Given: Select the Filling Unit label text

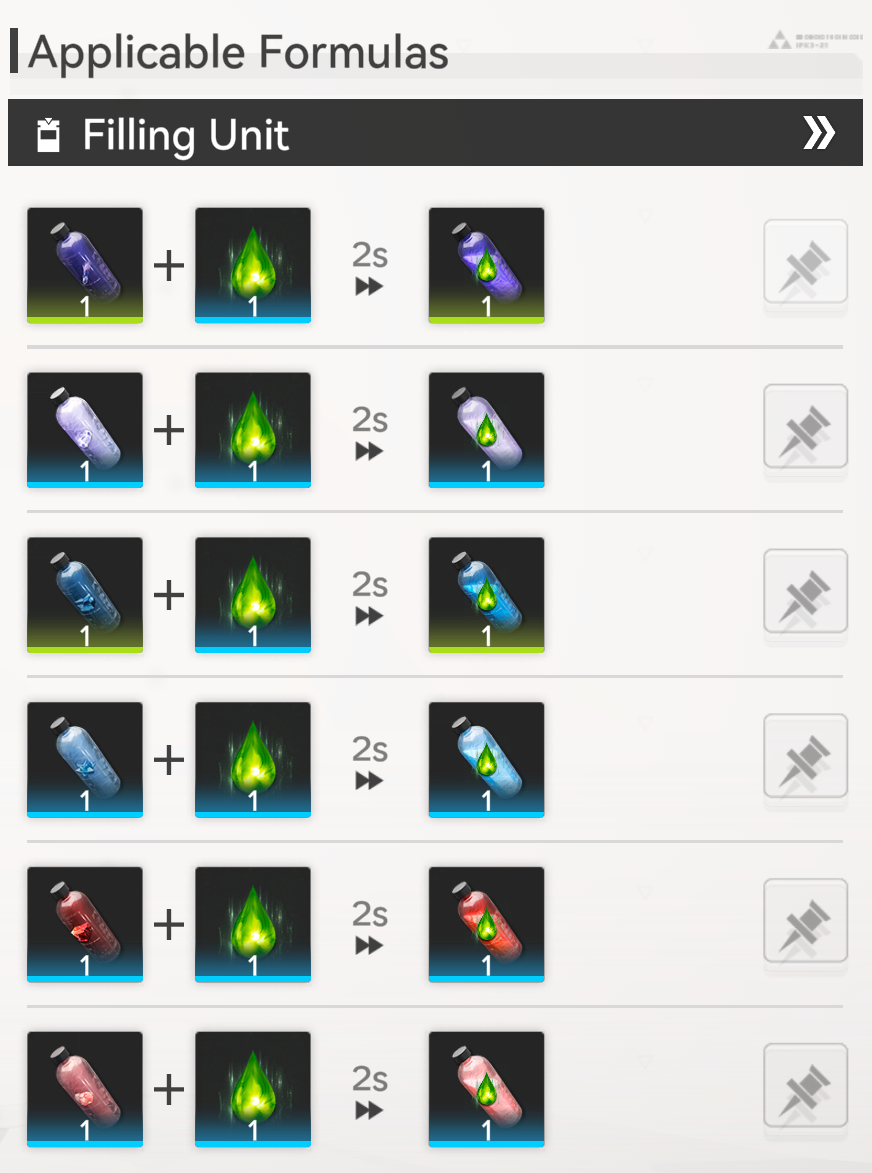Looking at the screenshot, I should [x=185, y=135].
